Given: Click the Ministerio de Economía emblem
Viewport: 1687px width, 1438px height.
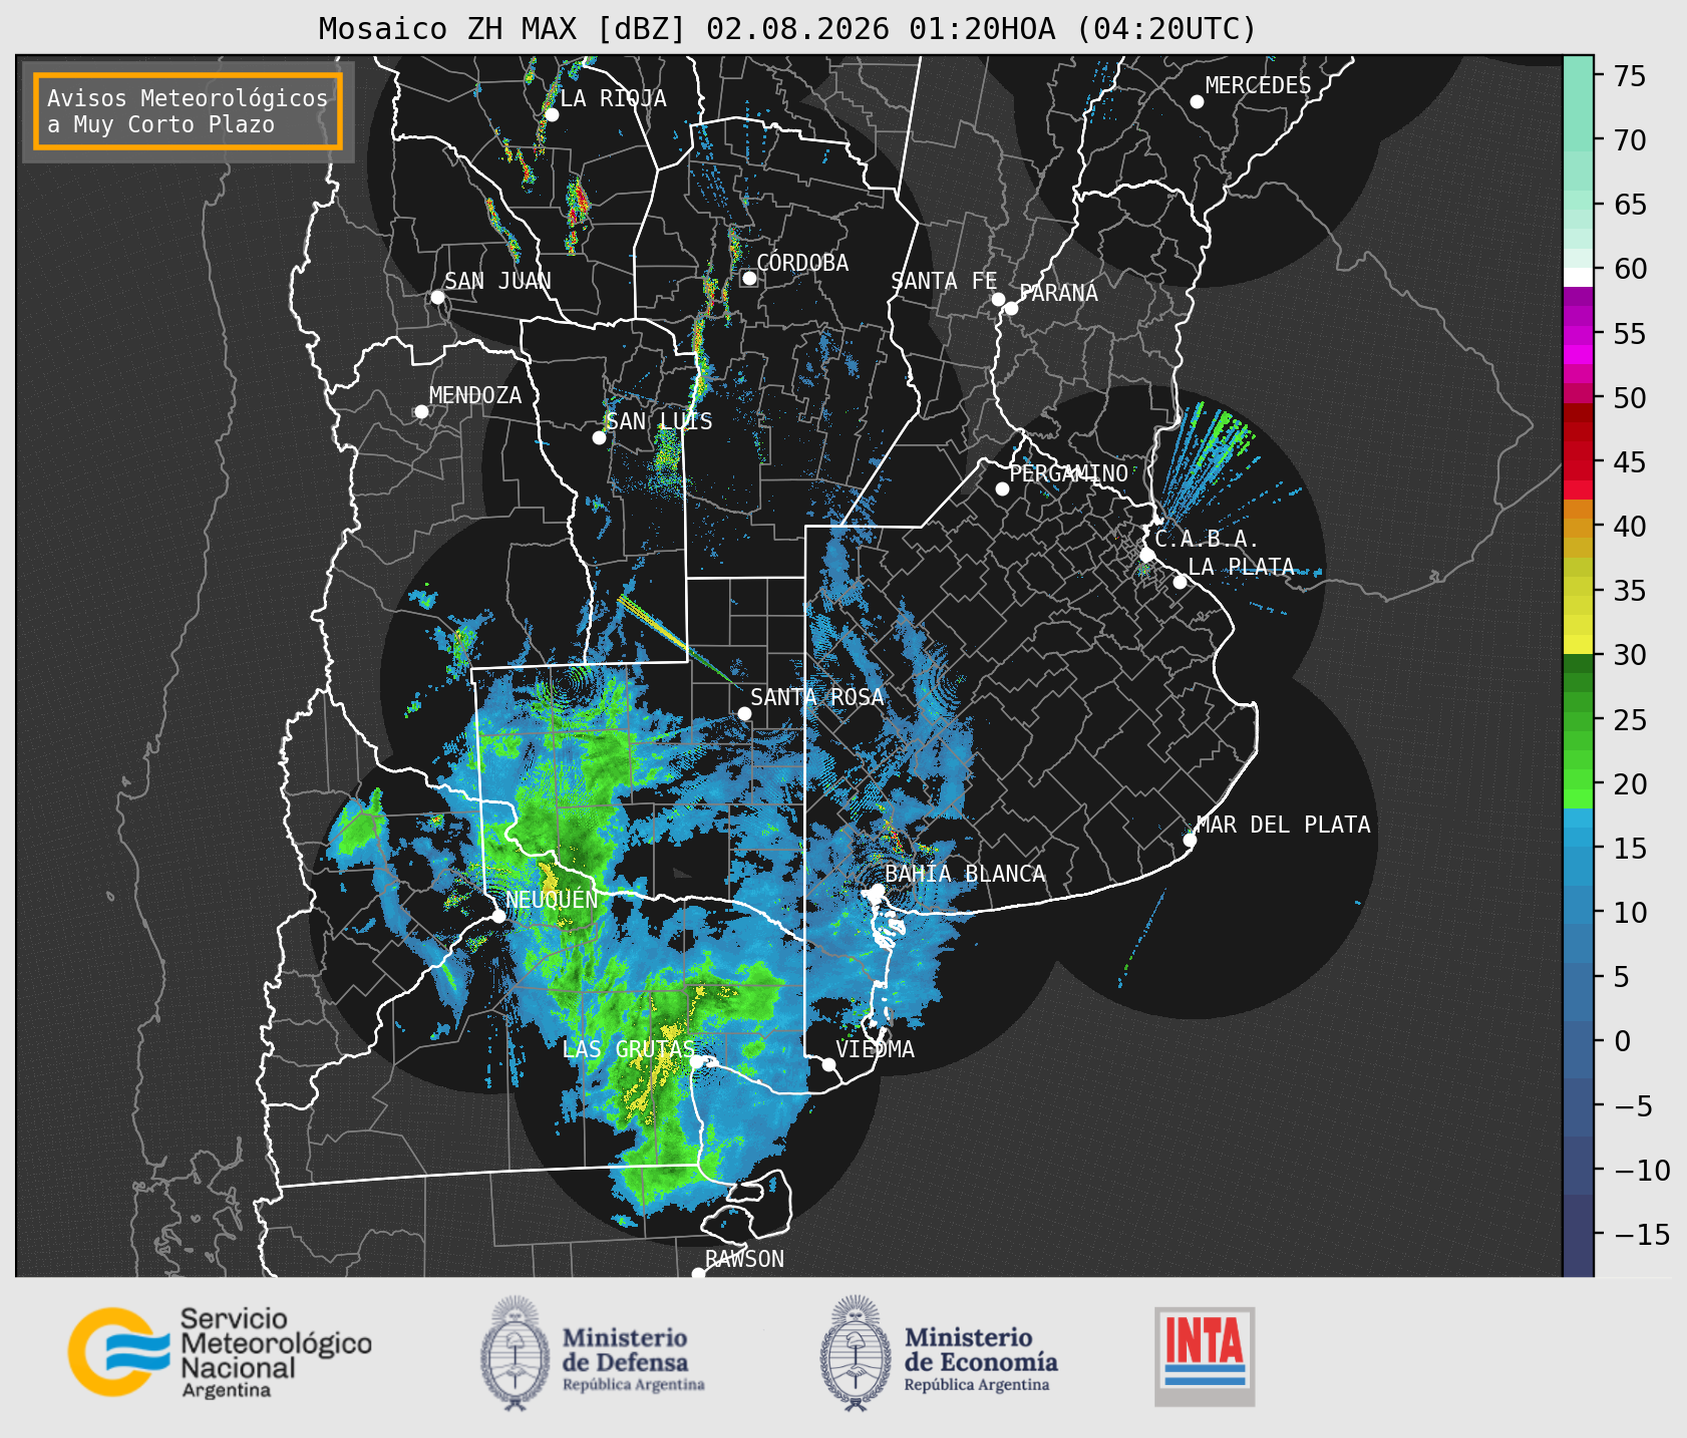Looking at the screenshot, I should click(x=853, y=1354).
